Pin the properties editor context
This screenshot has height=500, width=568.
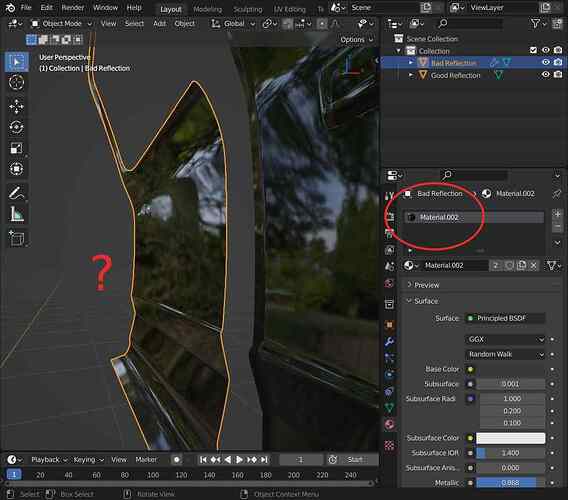click(556, 193)
